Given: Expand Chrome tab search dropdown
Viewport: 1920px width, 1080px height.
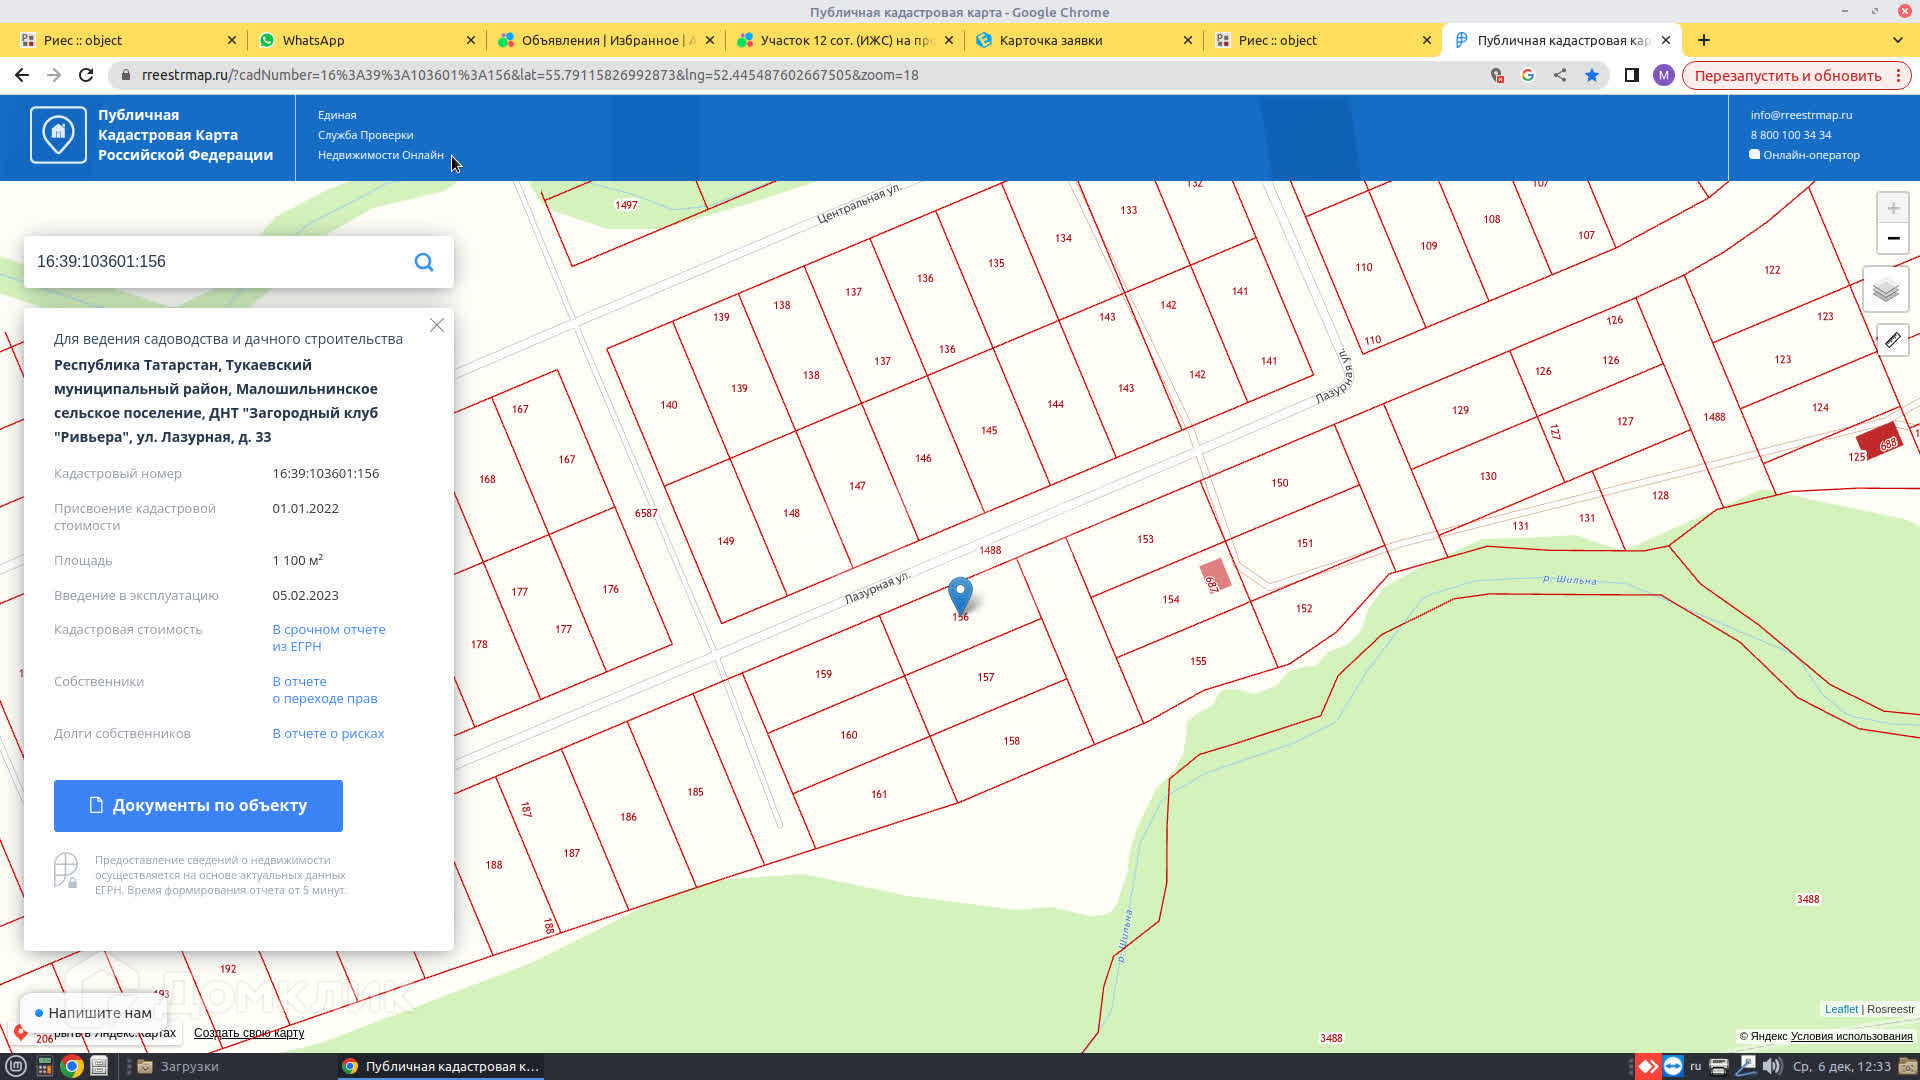Looking at the screenshot, I should (1897, 40).
